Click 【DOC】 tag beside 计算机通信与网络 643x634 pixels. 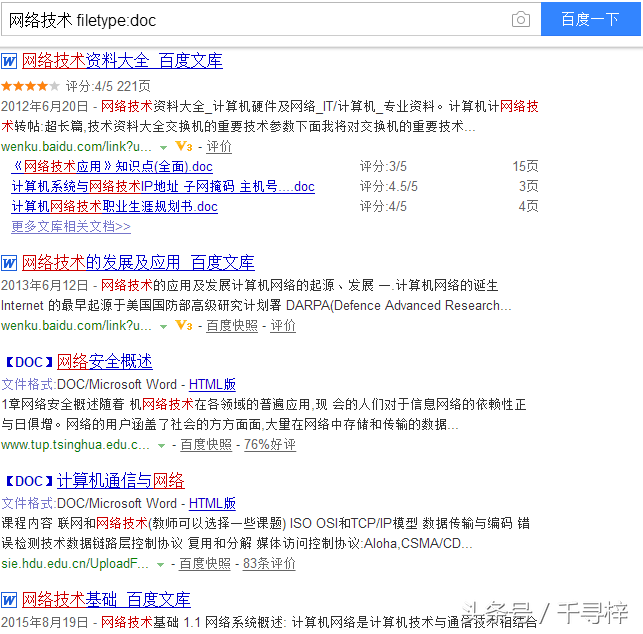coord(30,481)
